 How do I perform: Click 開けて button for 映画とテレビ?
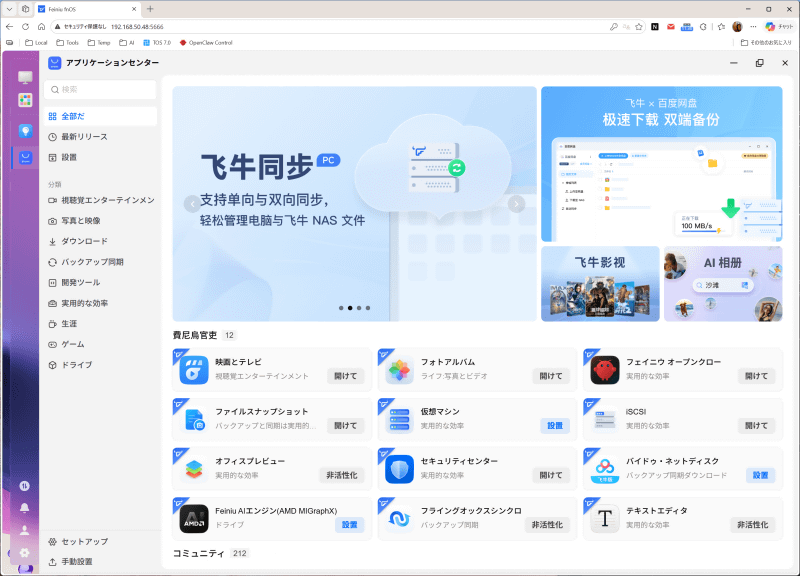[x=345, y=376]
